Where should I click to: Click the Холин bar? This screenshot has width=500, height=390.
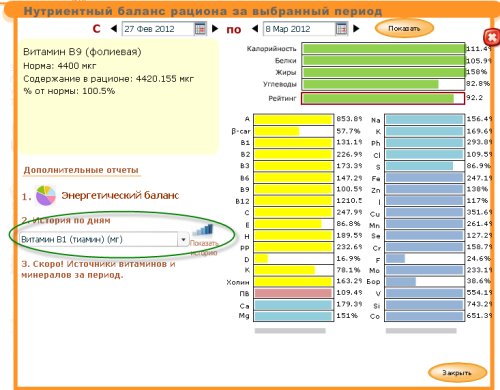click(294, 282)
